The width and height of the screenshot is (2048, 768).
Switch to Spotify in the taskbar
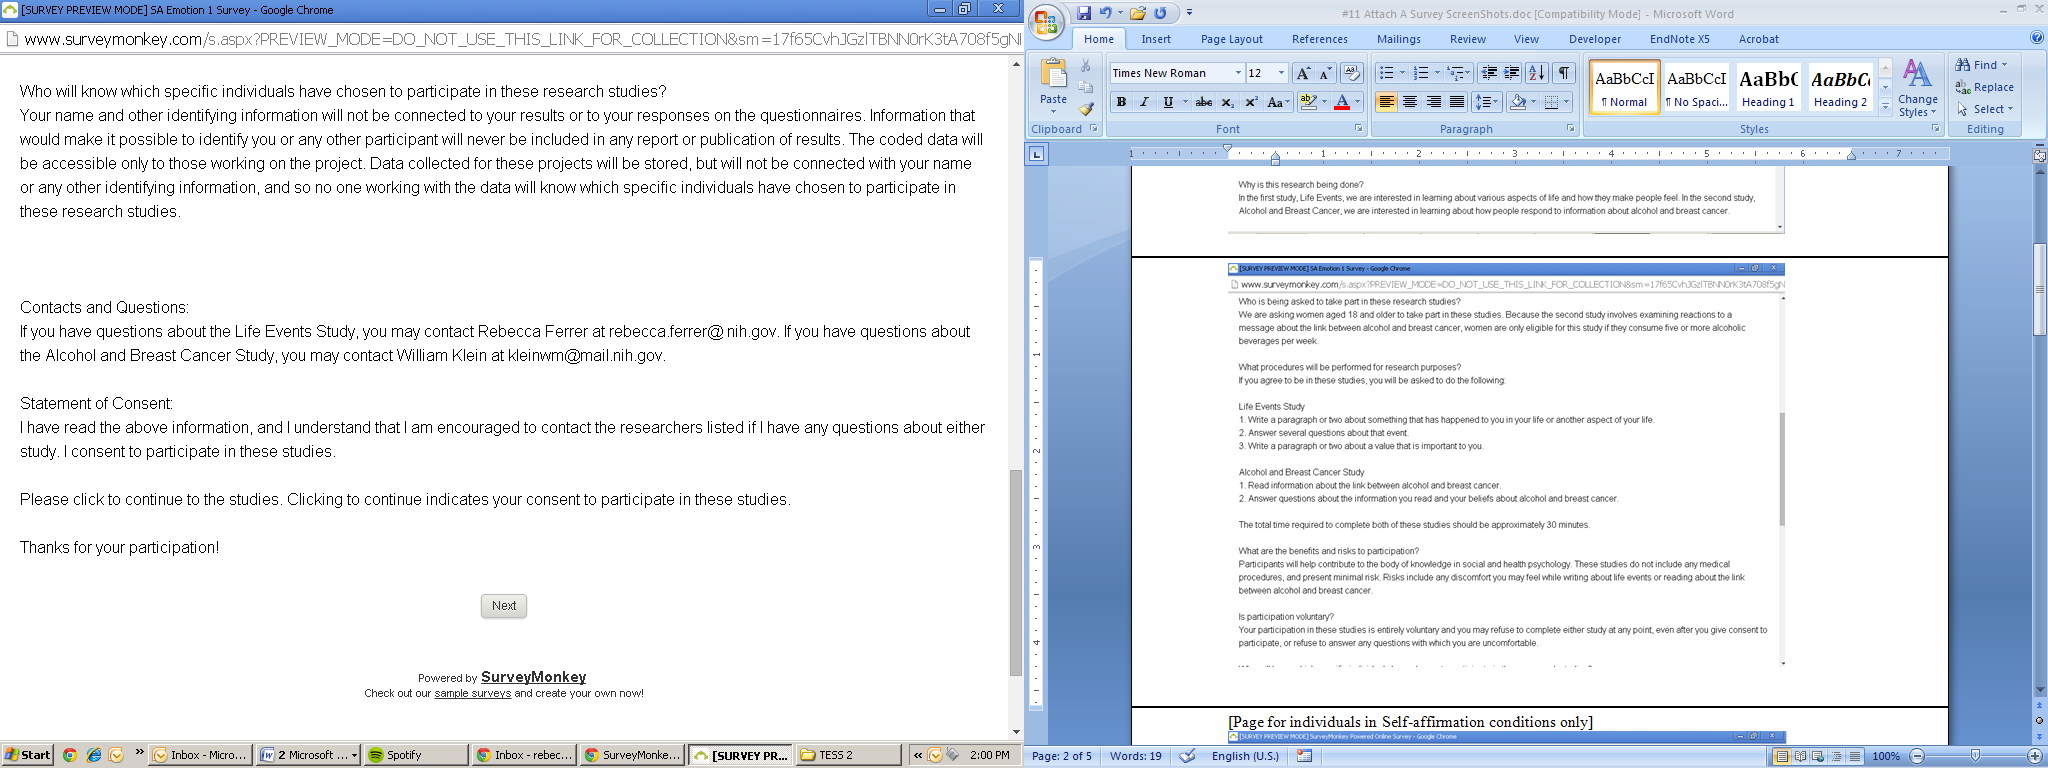(414, 755)
